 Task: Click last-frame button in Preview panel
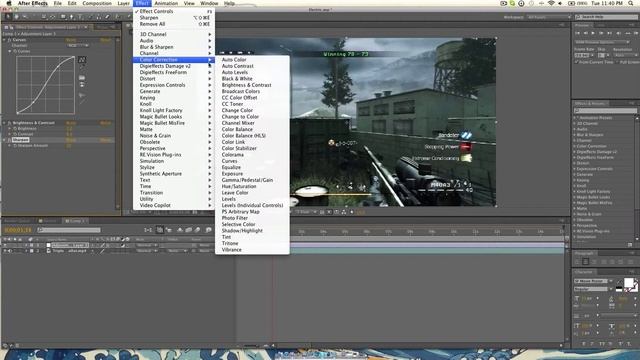(609, 33)
